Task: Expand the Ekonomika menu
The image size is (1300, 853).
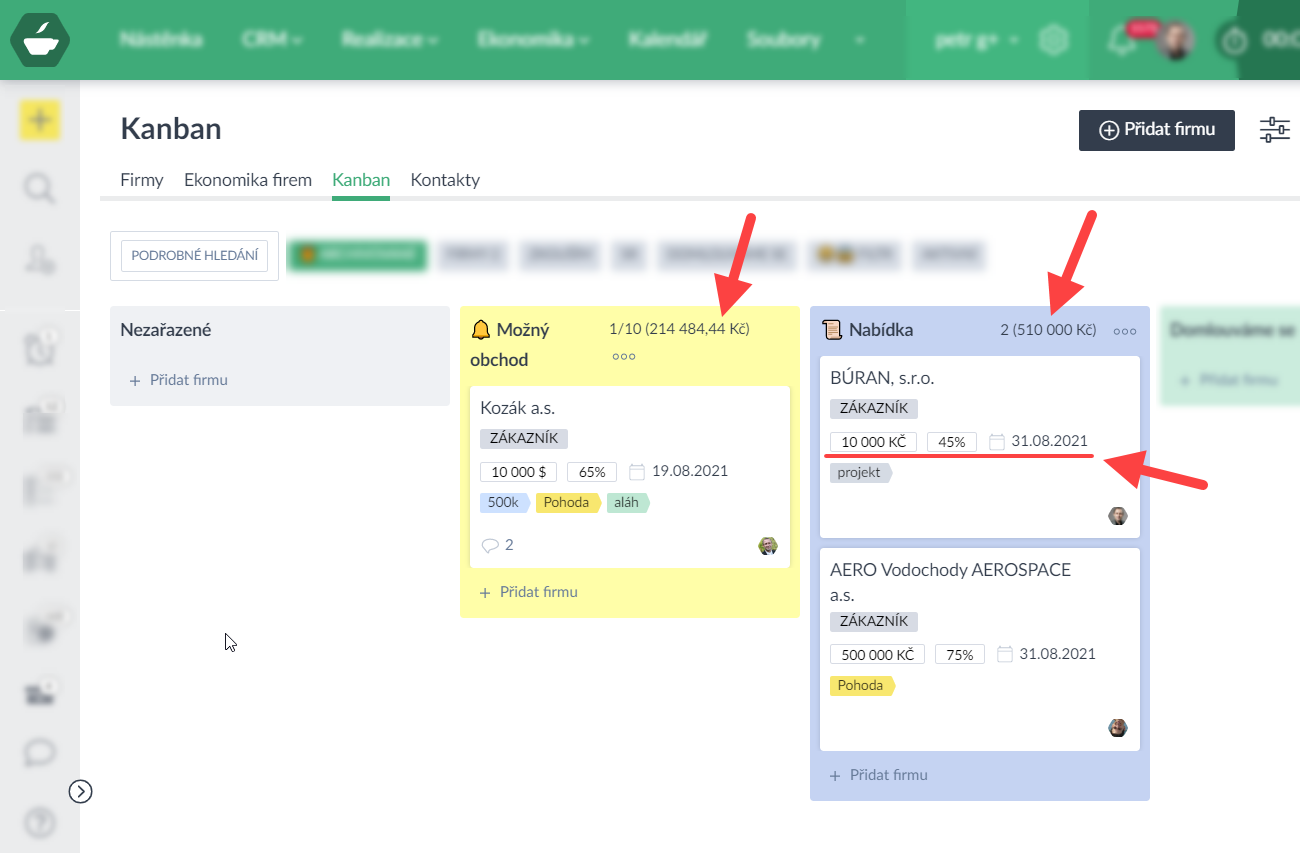Action: [532, 40]
